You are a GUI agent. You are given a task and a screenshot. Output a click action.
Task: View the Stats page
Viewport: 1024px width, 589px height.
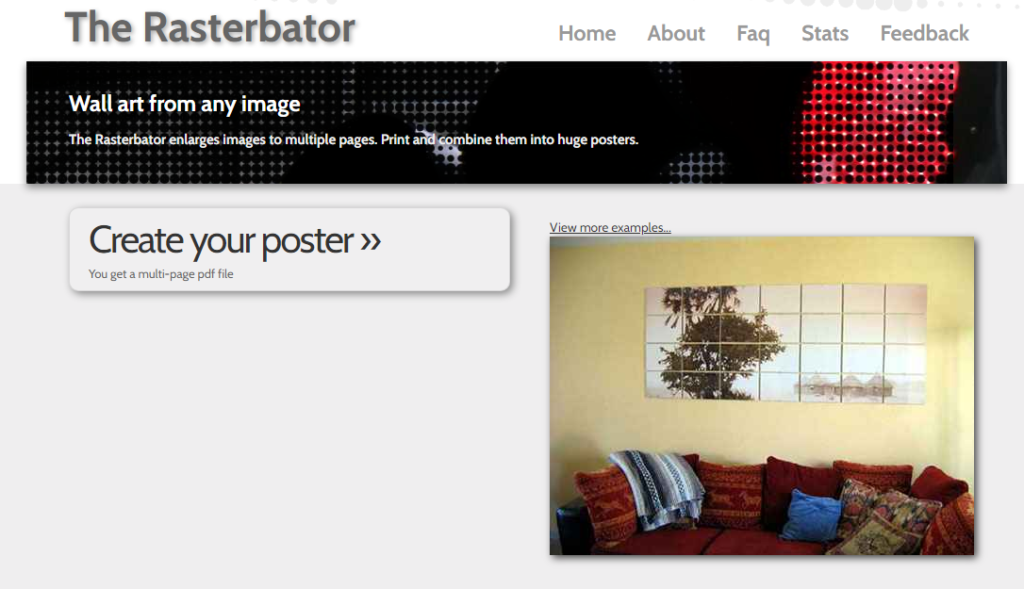pyautogui.click(x=825, y=33)
